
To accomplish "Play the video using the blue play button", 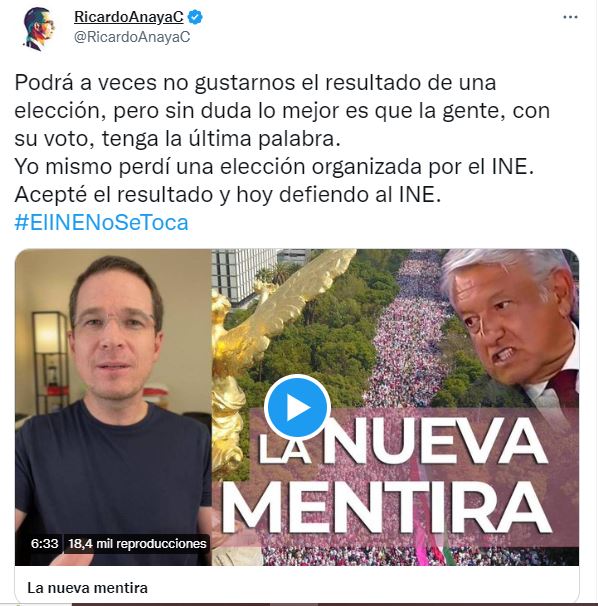I will tap(297, 407).
